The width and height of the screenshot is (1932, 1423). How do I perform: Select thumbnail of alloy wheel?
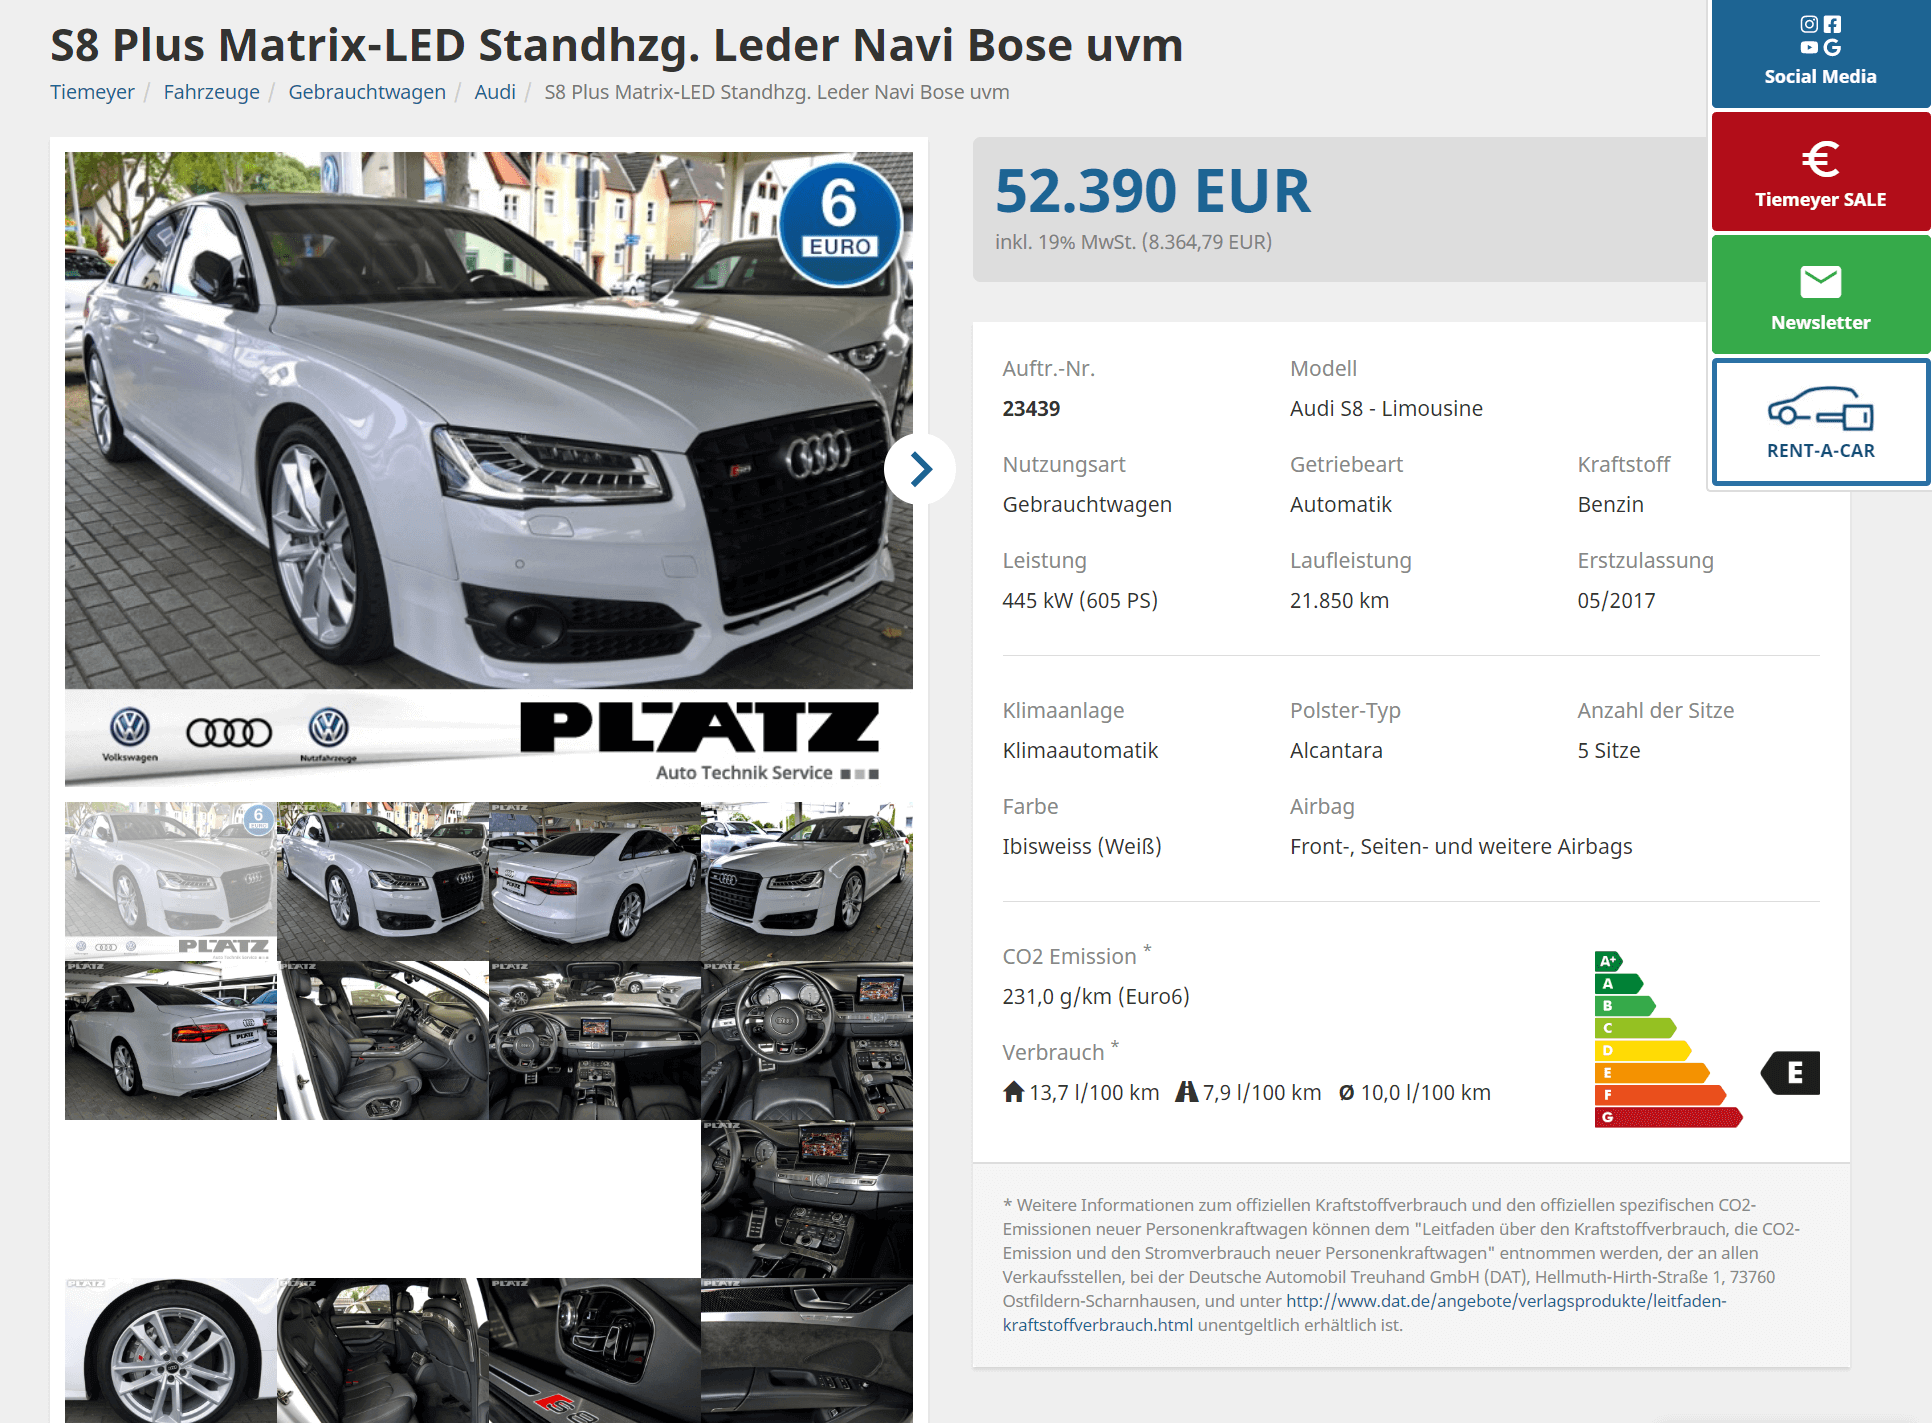coord(171,1350)
